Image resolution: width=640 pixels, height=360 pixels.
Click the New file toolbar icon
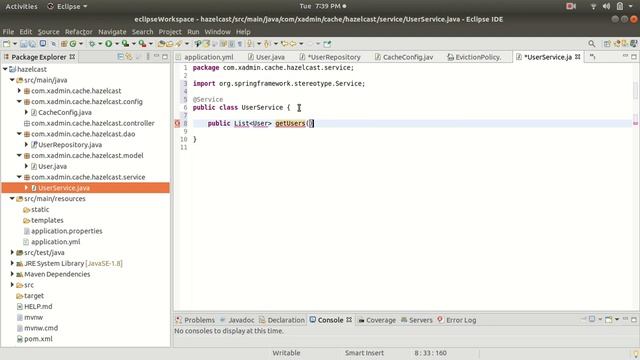pyautogui.click(x=7, y=44)
